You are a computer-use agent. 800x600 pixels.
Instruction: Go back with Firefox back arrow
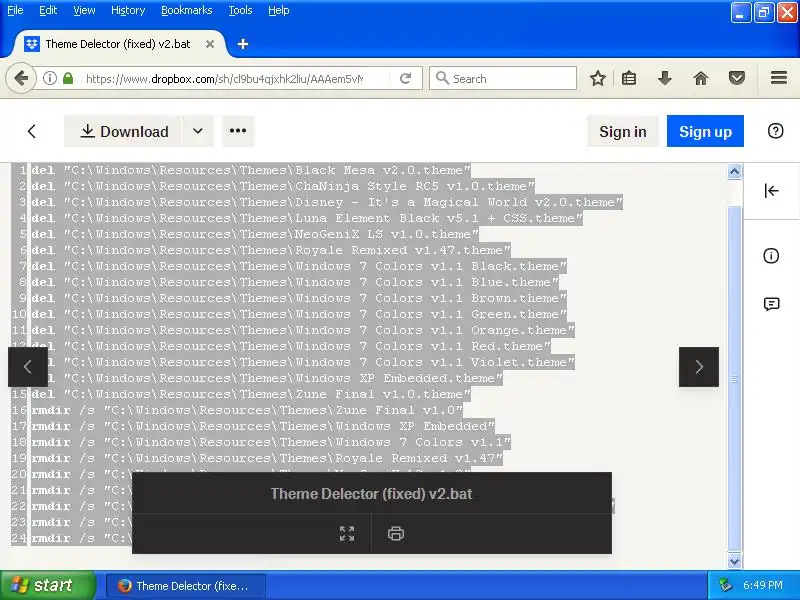(x=21, y=79)
